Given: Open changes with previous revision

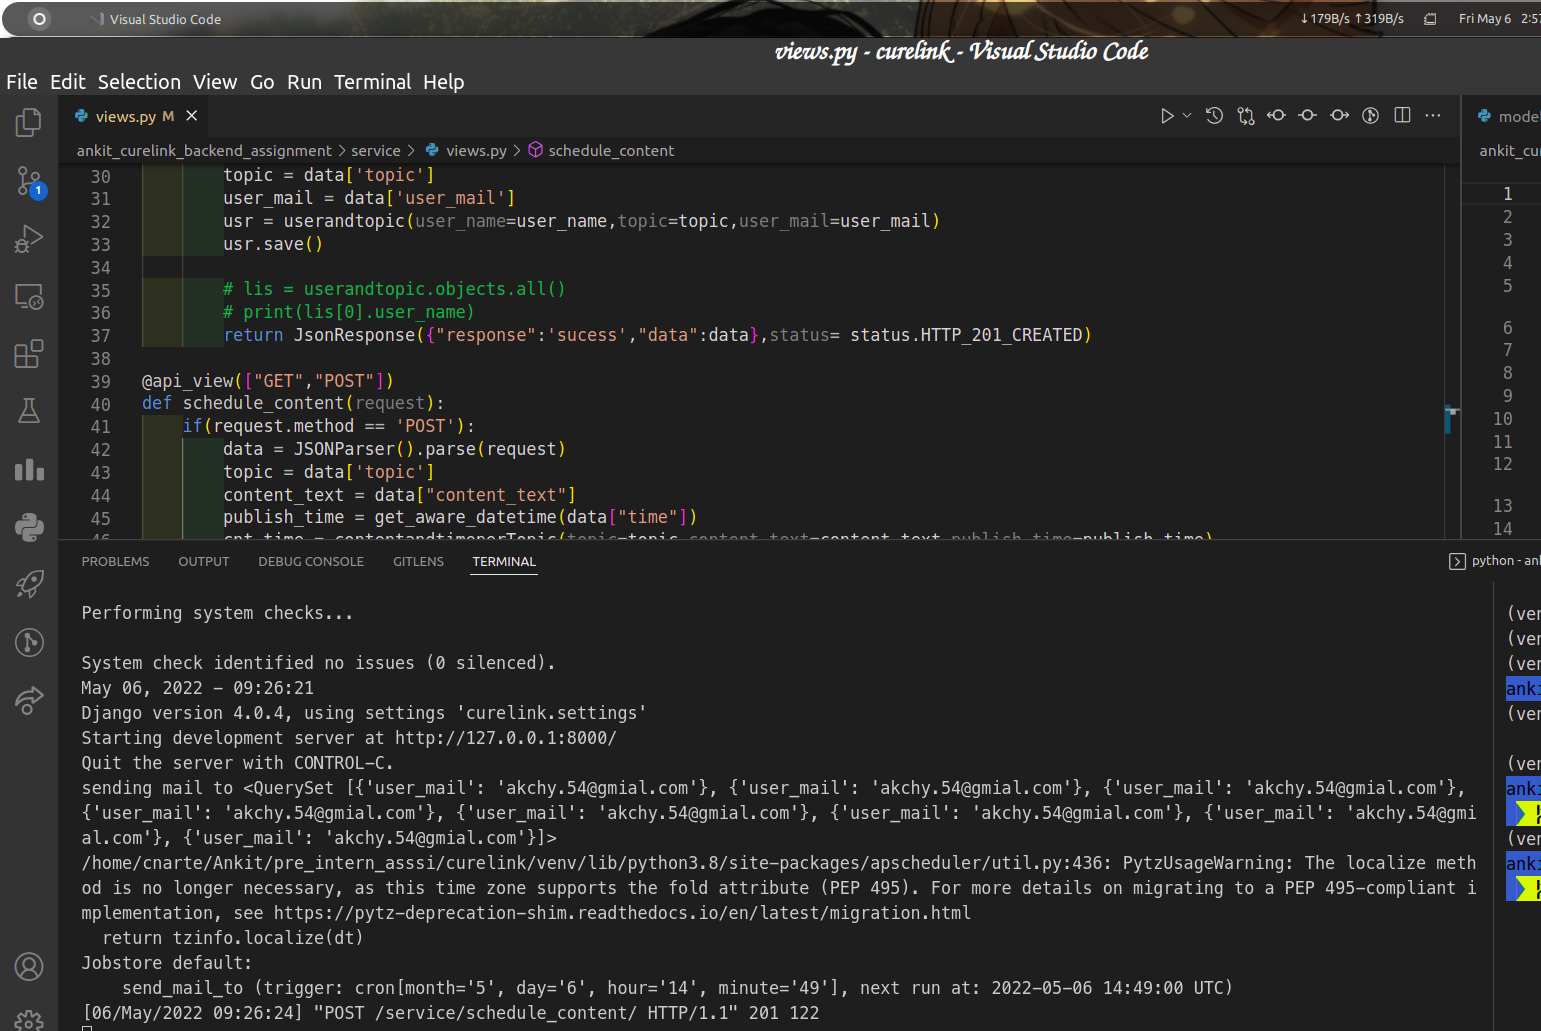Looking at the screenshot, I should [1276, 116].
